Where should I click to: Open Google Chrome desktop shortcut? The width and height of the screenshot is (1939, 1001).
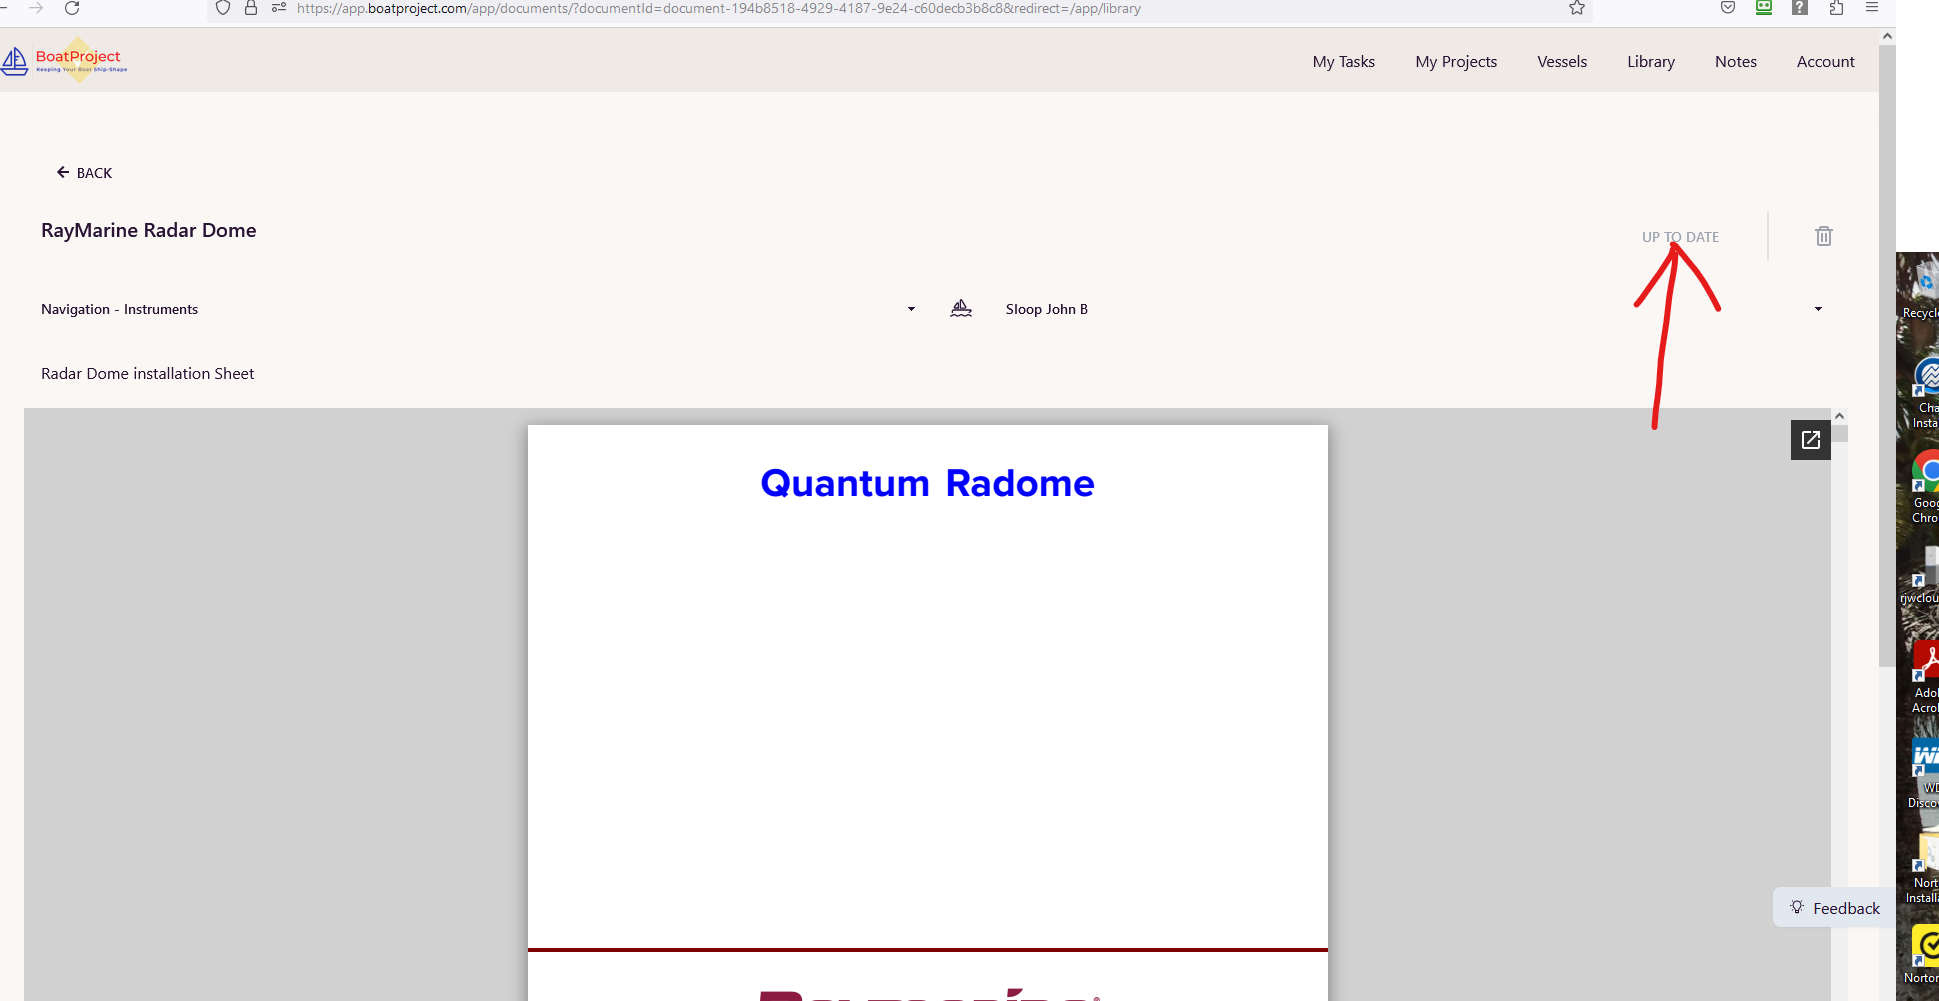[1925, 487]
